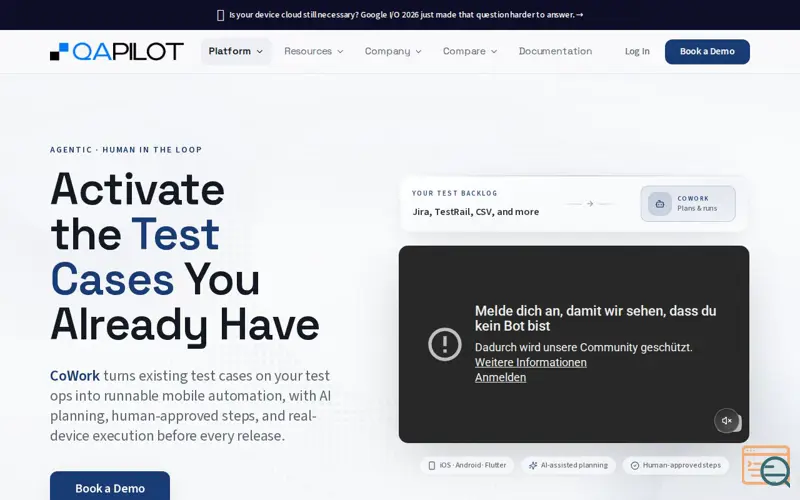Unmute the video with speaker icon
Screen dimensions: 800x500
(727, 420)
